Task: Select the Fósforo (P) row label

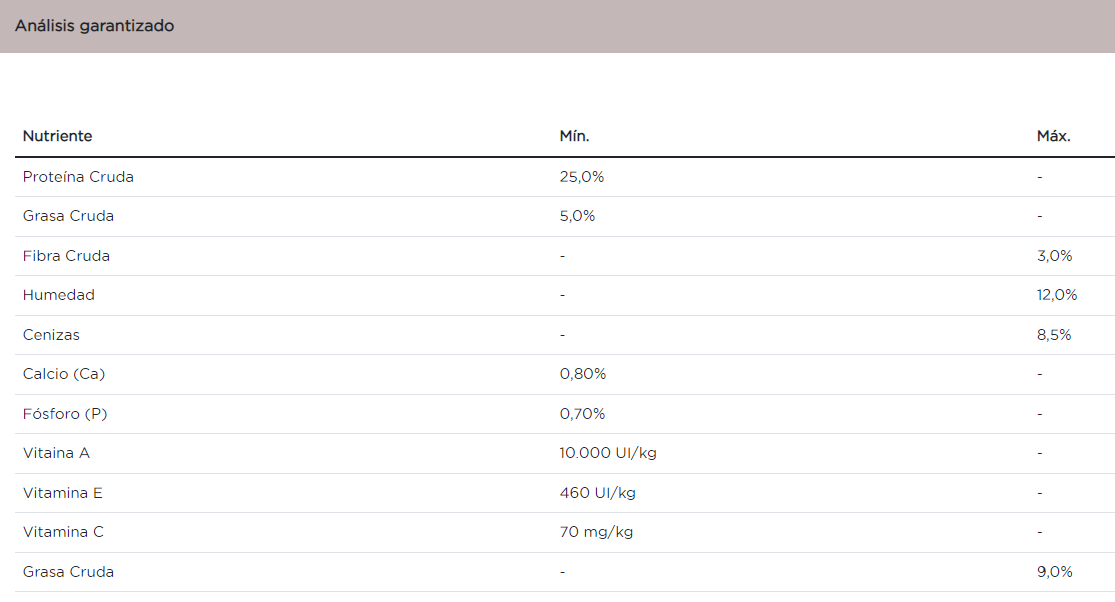Action: tap(64, 414)
